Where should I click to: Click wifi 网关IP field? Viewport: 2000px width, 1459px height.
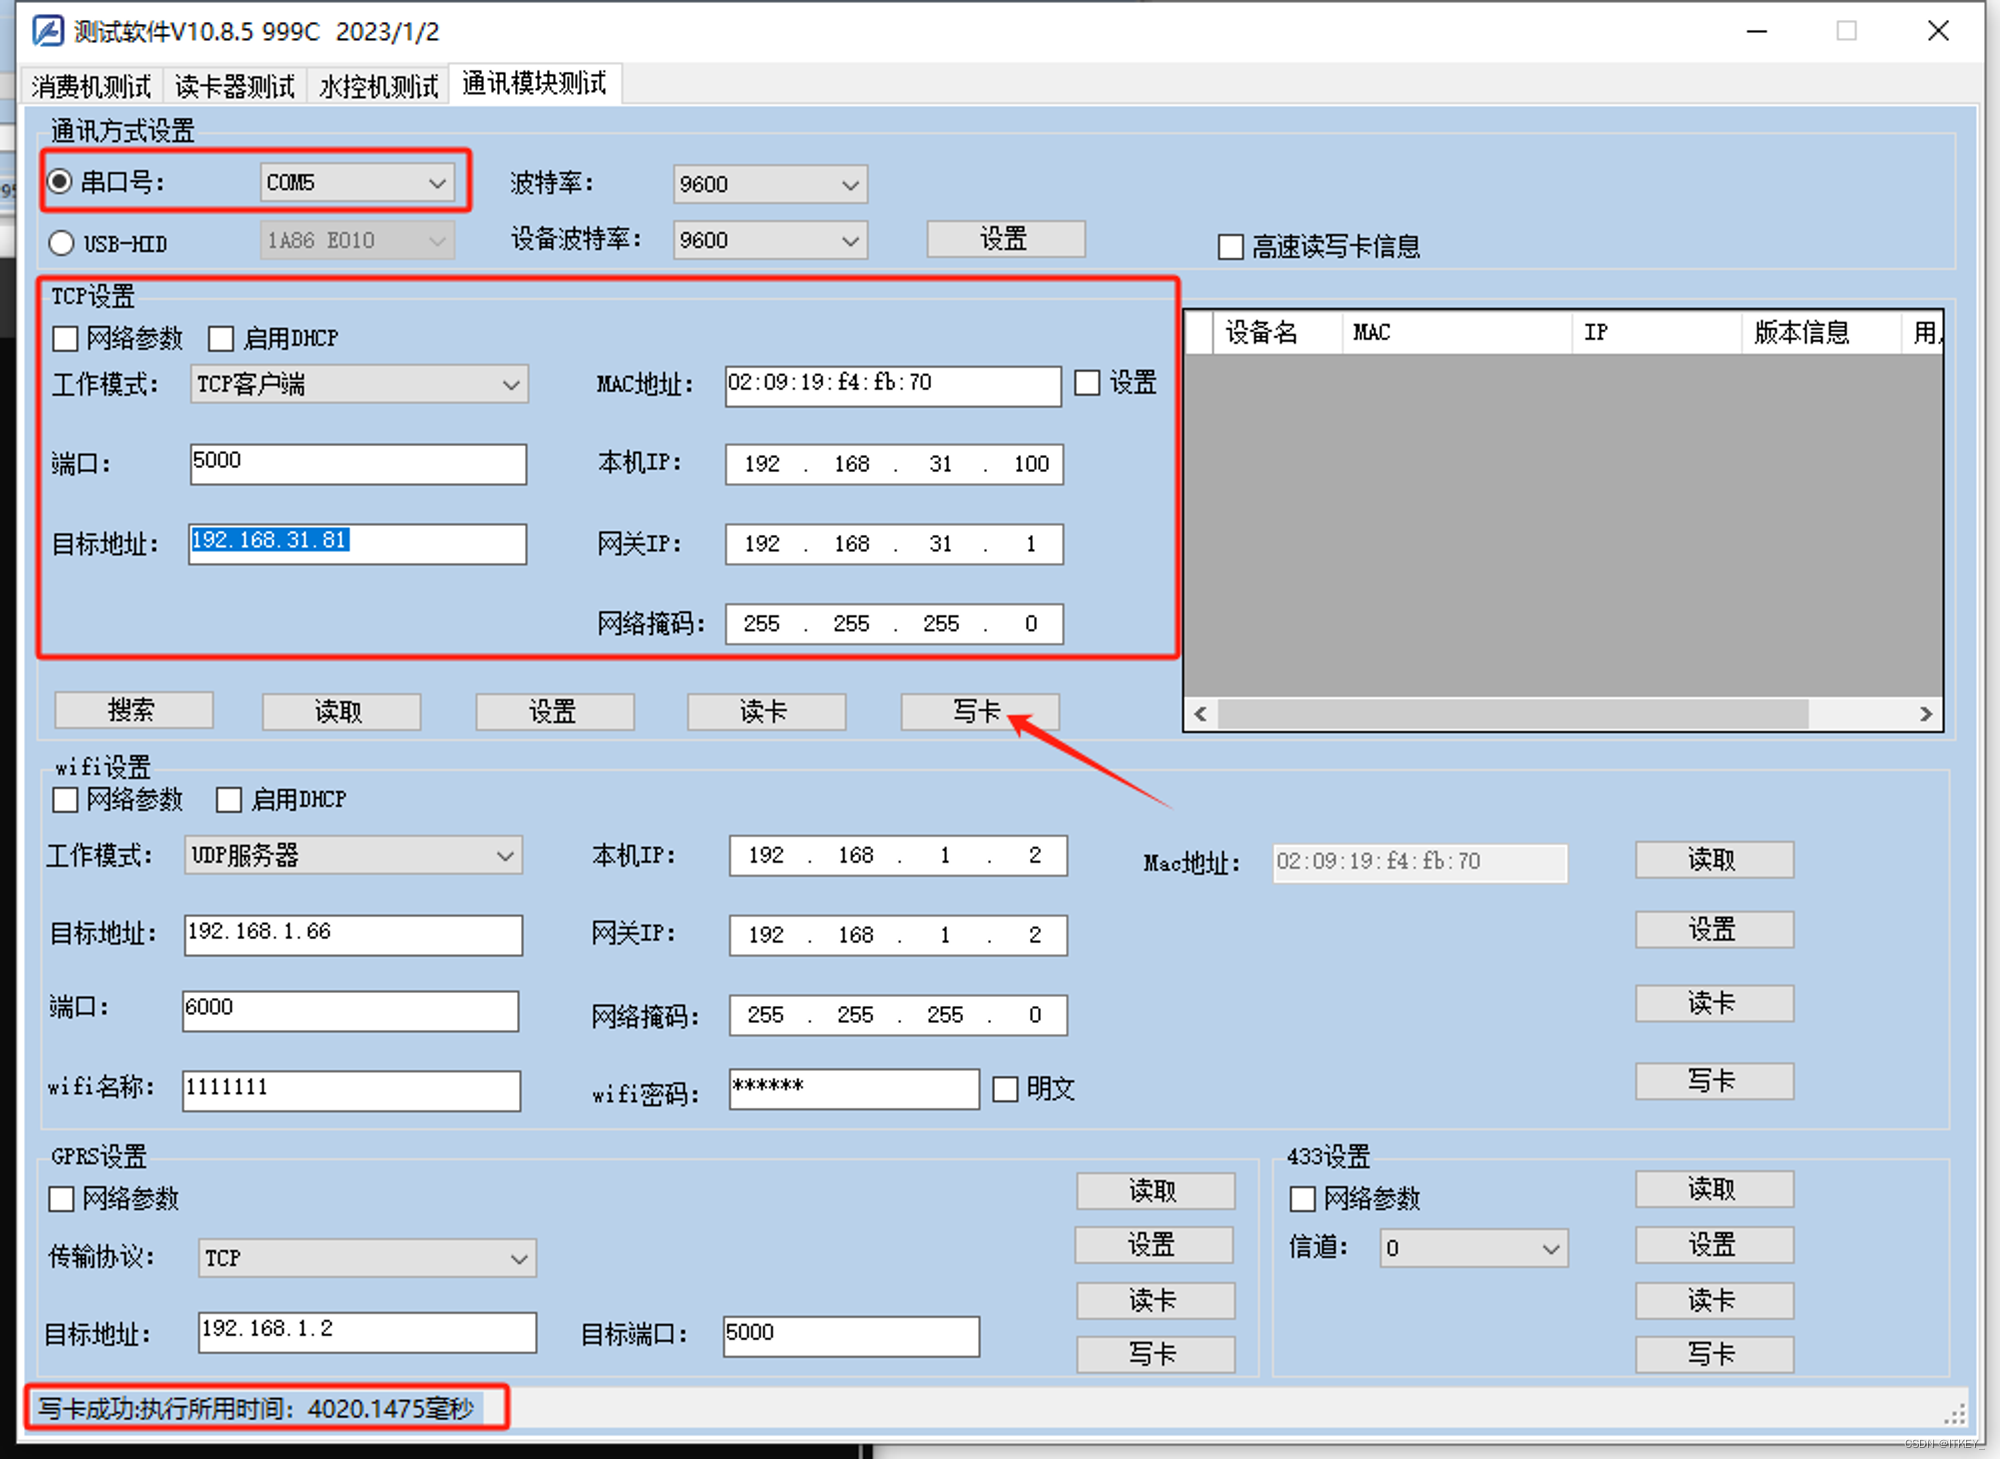point(898,935)
